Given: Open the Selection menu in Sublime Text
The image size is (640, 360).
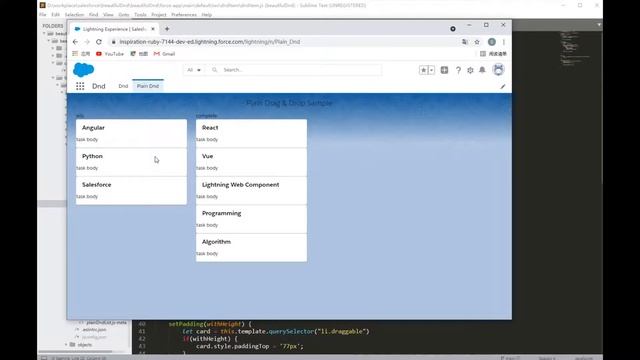Looking at the screenshot, I should tap(74, 15).
